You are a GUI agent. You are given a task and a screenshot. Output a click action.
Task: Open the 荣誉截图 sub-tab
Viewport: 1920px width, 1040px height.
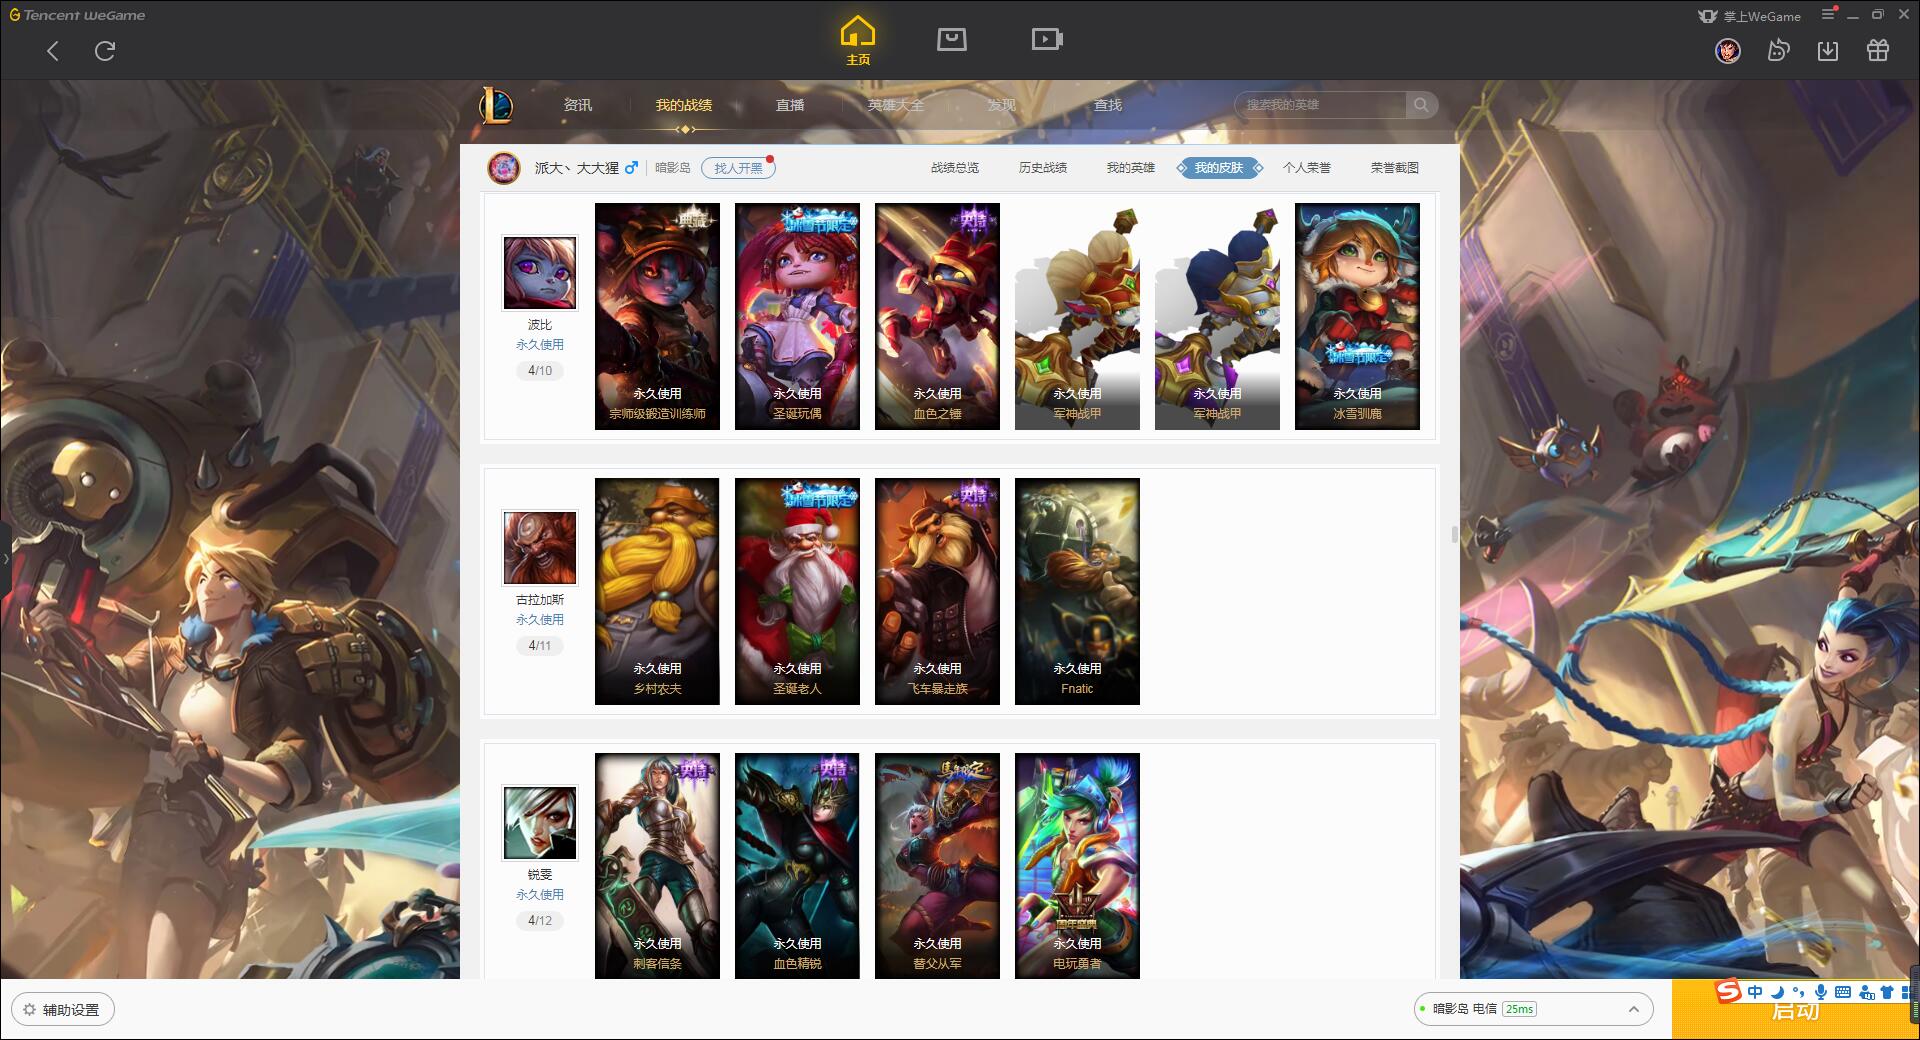click(x=1395, y=168)
